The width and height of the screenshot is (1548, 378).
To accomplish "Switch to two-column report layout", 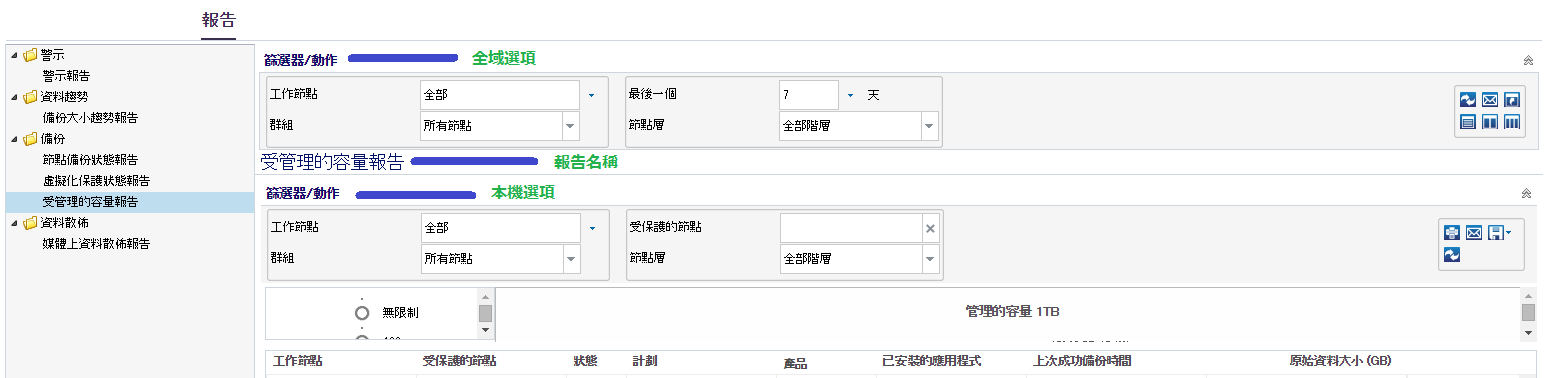I will tap(1489, 122).
